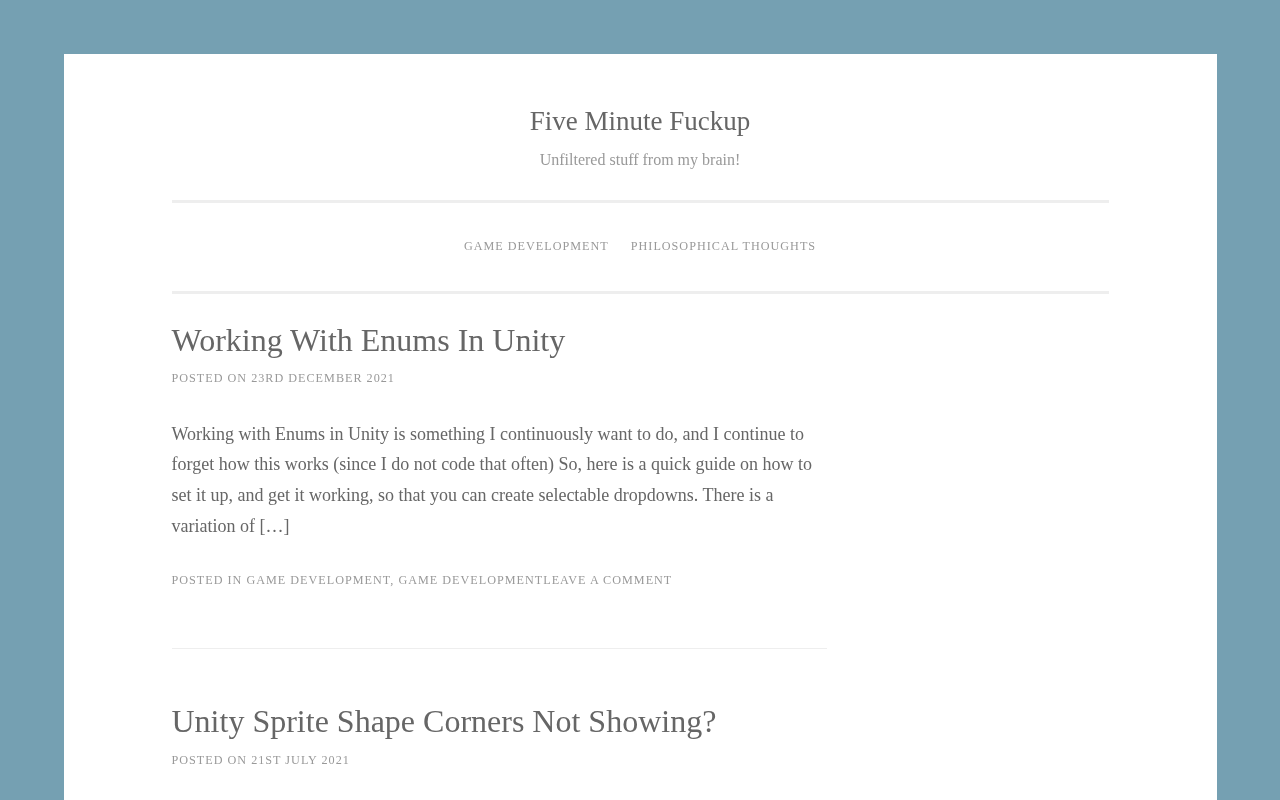Click the […] ellipsis ending the excerpt

(x=274, y=526)
